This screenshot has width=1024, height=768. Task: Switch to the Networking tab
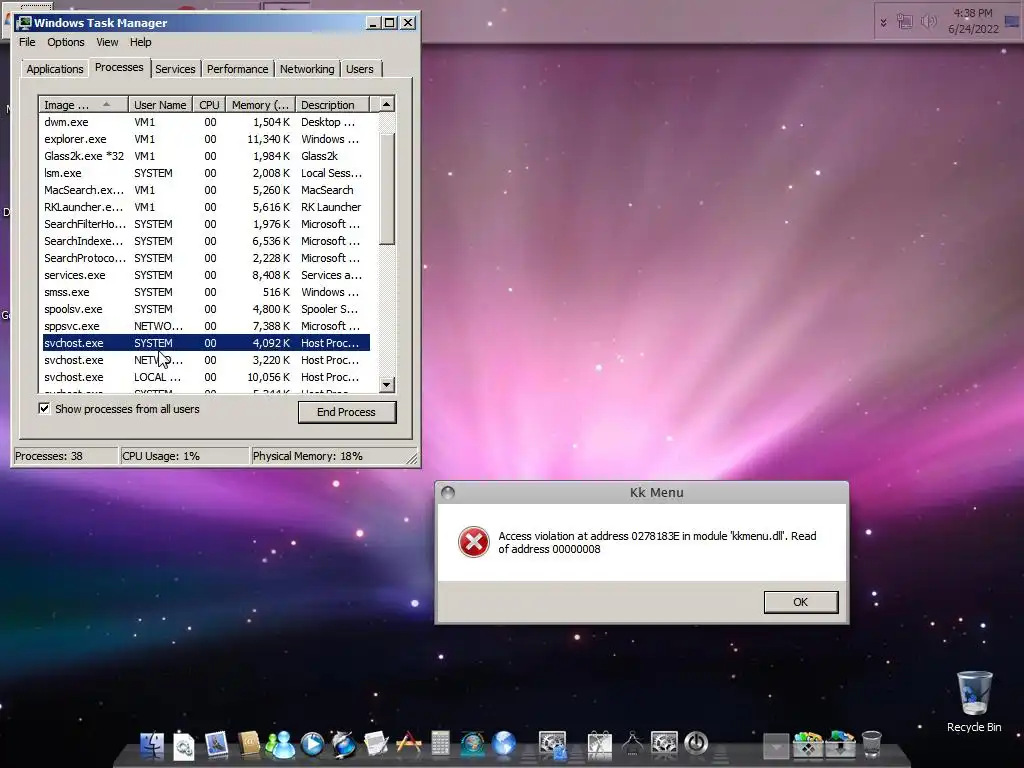coord(307,69)
